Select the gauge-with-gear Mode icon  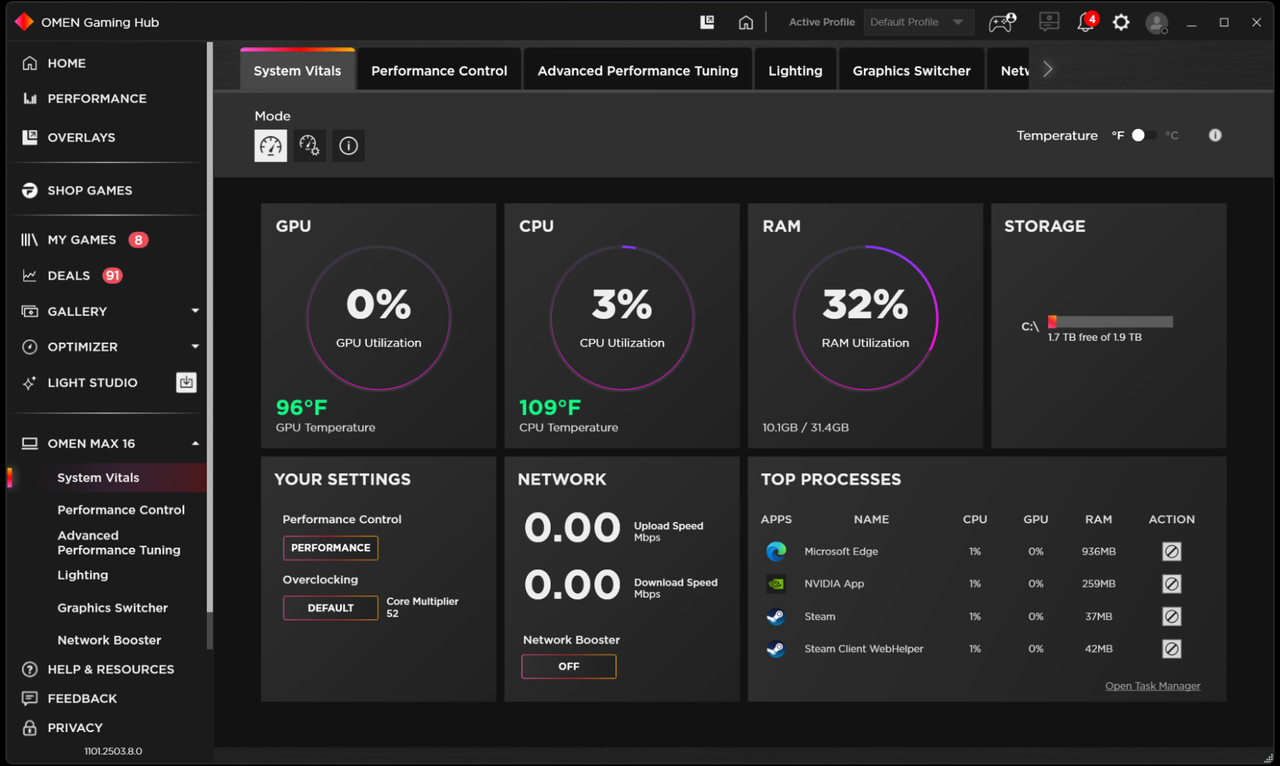pyautogui.click(x=309, y=146)
